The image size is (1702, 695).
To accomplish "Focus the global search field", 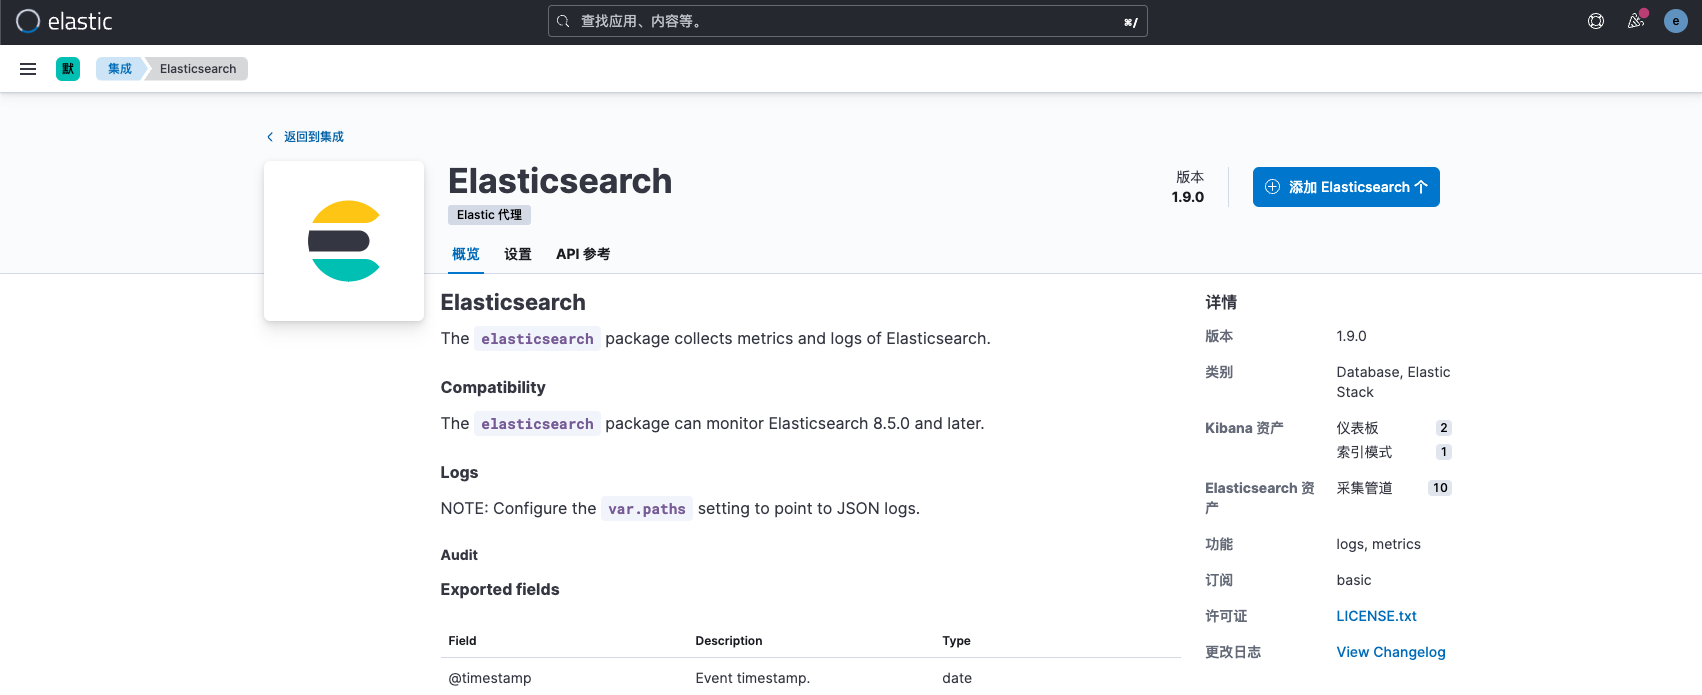I will click(x=848, y=21).
